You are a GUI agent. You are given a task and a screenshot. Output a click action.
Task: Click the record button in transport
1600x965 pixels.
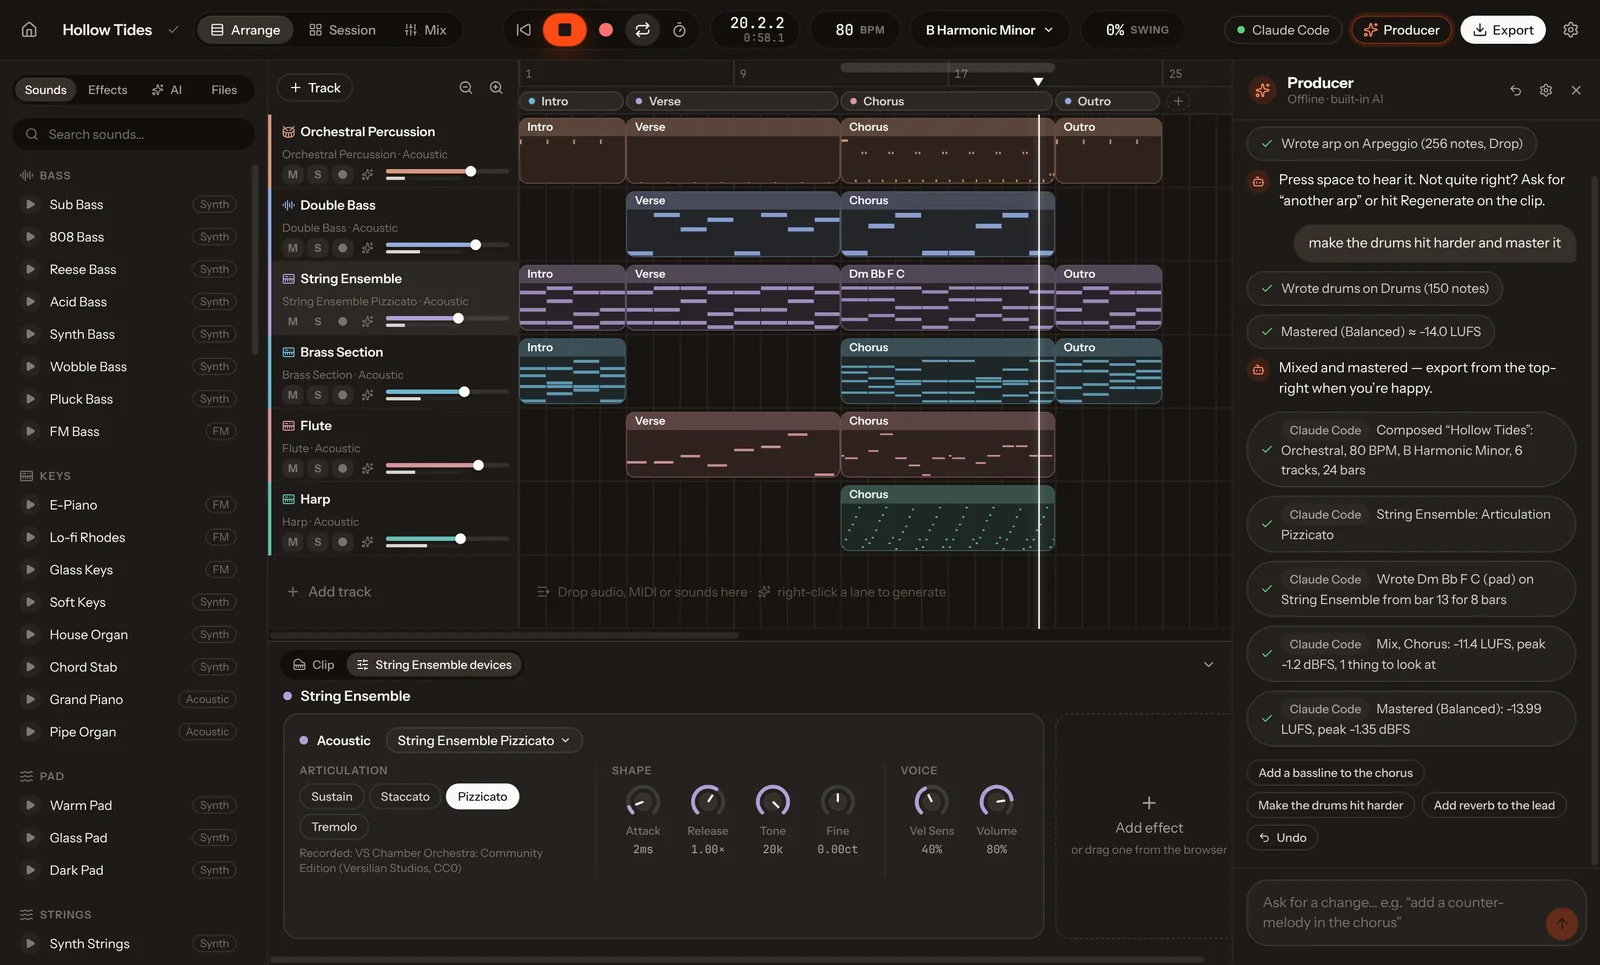tap(606, 30)
